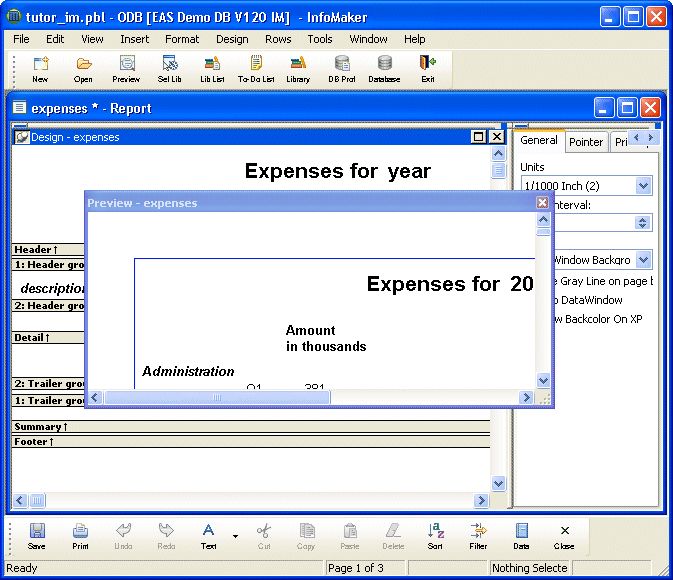Open the Tools menu
The image size is (673, 580).
320,39
